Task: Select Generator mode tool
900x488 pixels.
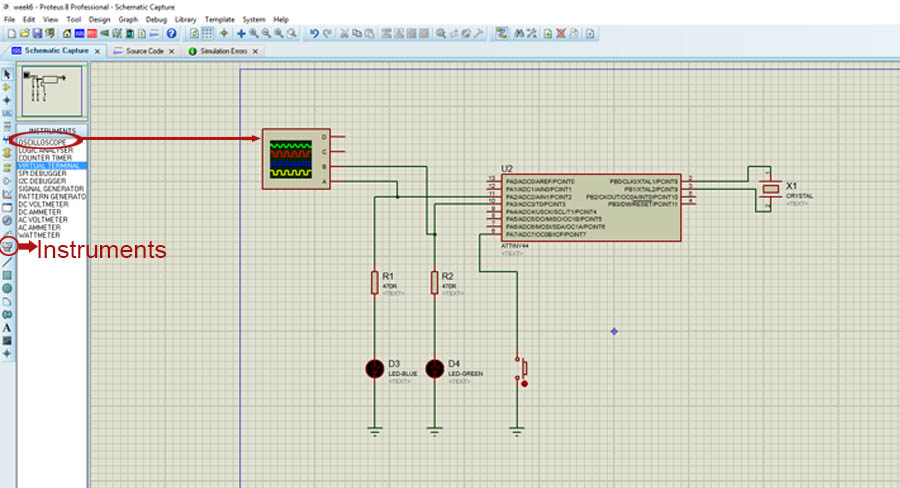Action: [7, 220]
